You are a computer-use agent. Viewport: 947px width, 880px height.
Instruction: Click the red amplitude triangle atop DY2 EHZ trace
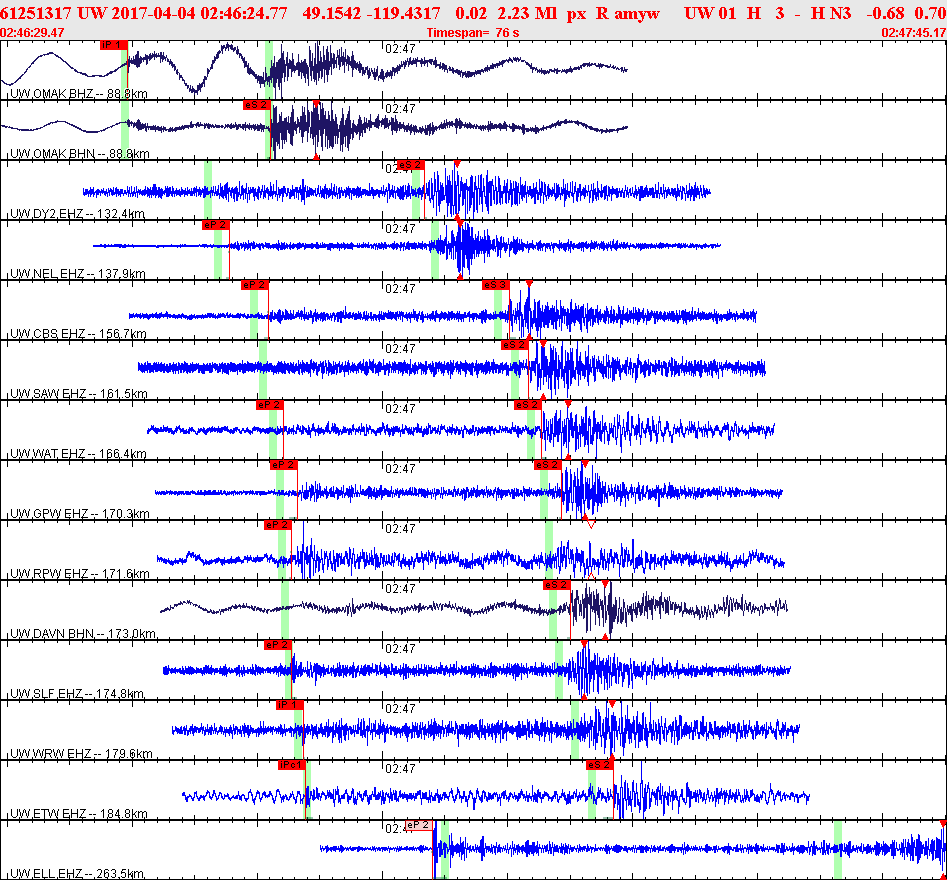point(457,164)
